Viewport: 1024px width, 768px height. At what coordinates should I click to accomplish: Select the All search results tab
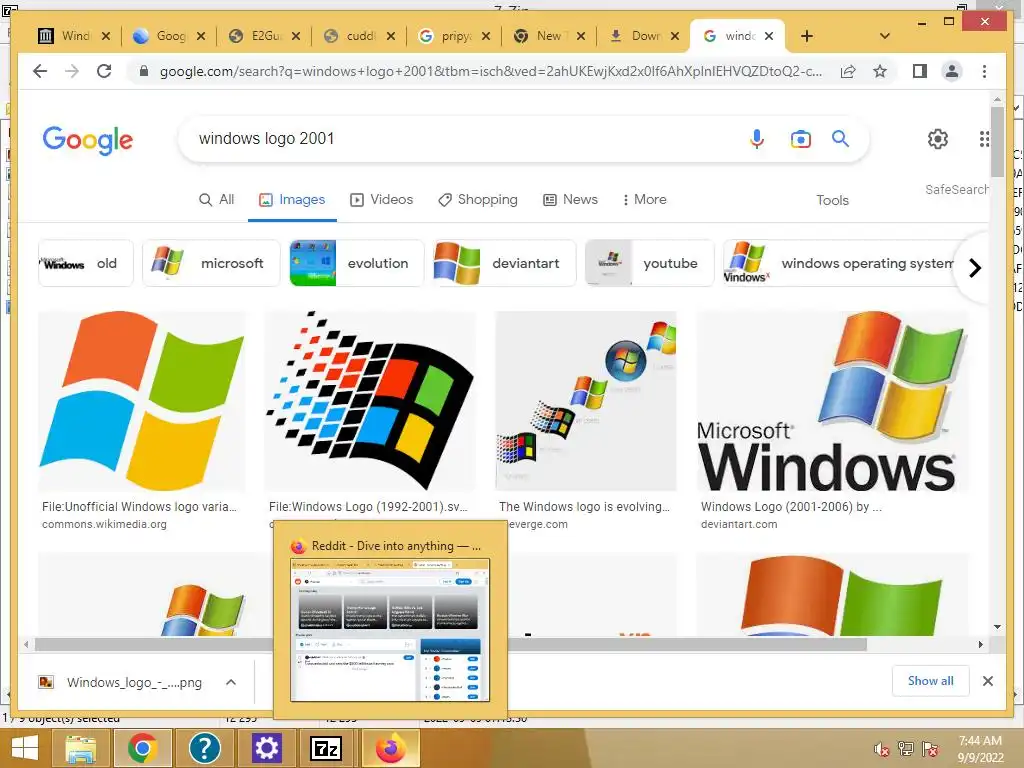tap(216, 199)
